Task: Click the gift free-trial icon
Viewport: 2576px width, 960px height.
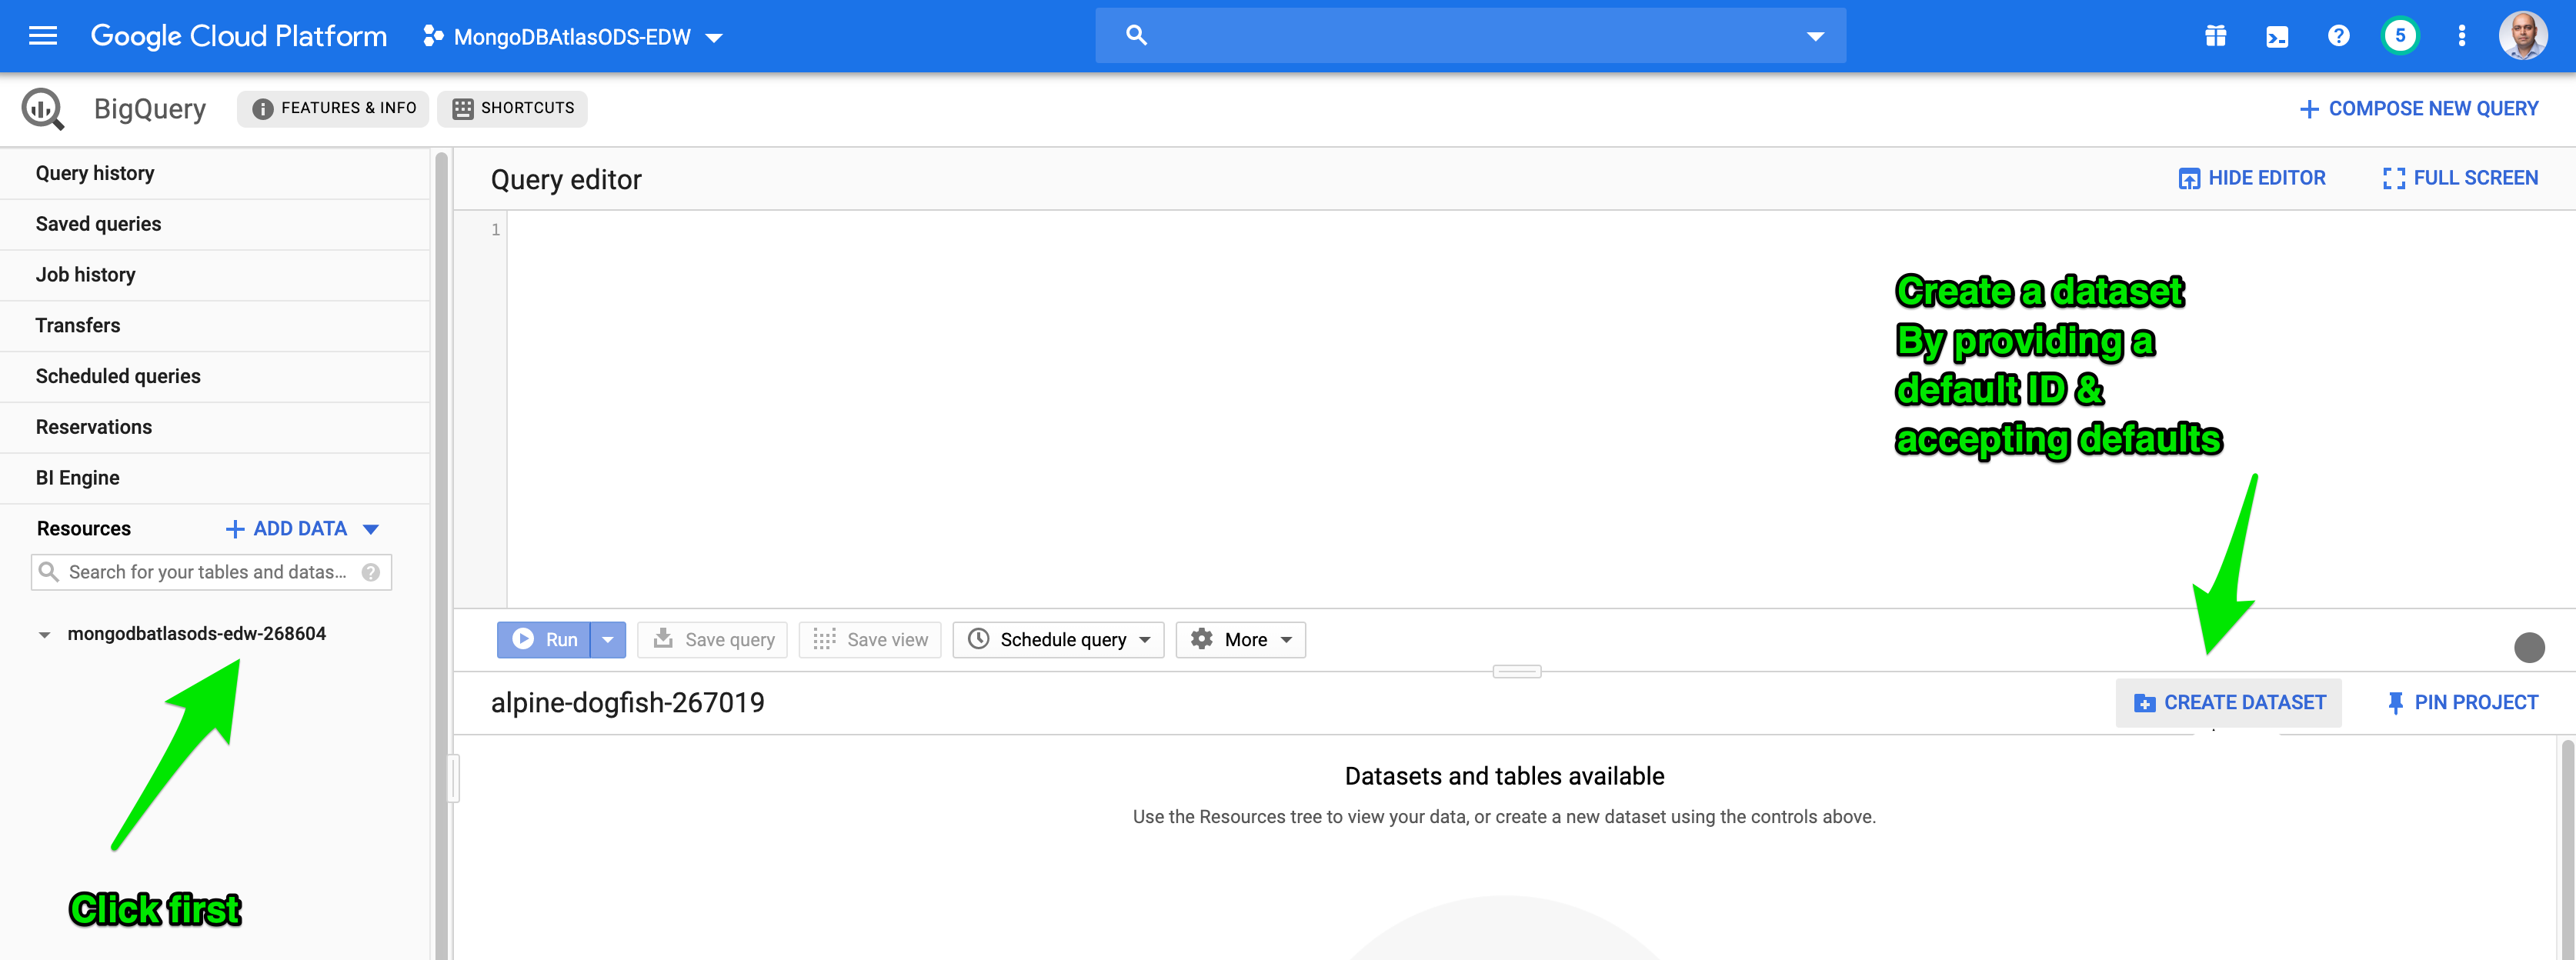Action: [x=2215, y=36]
